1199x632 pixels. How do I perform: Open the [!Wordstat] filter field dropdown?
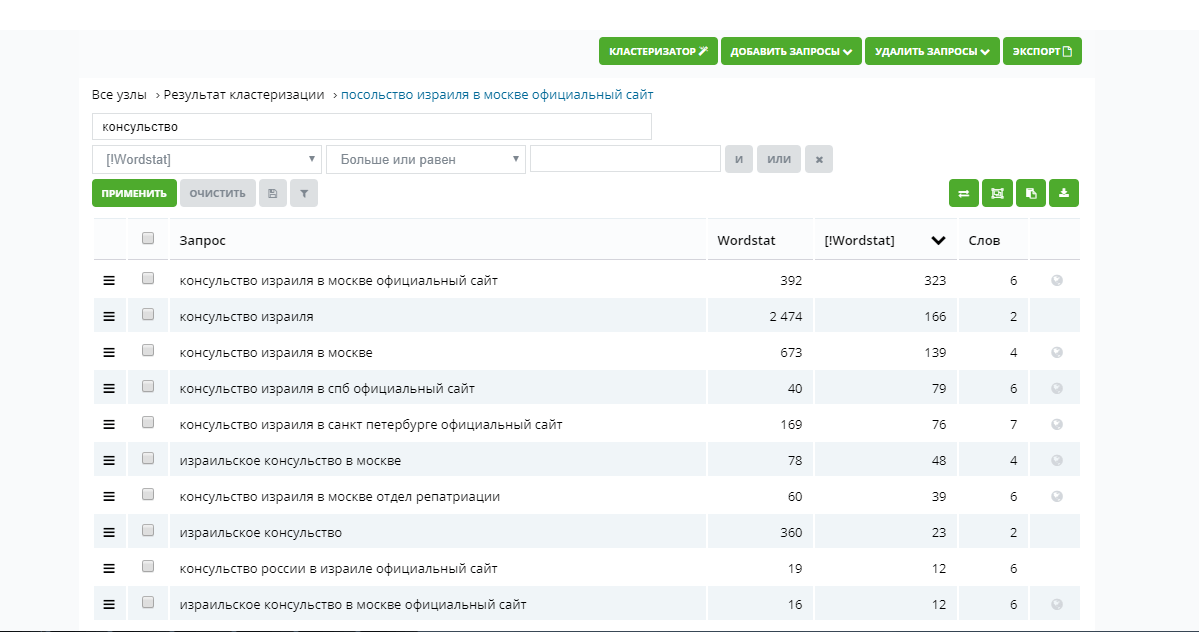206,159
